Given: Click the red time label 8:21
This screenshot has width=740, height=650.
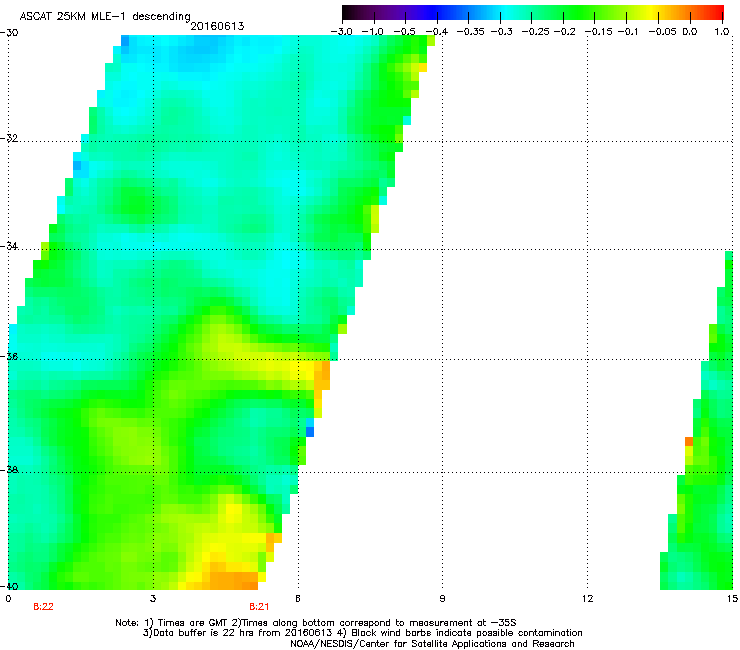Looking at the screenshot, I should point(259,607).
